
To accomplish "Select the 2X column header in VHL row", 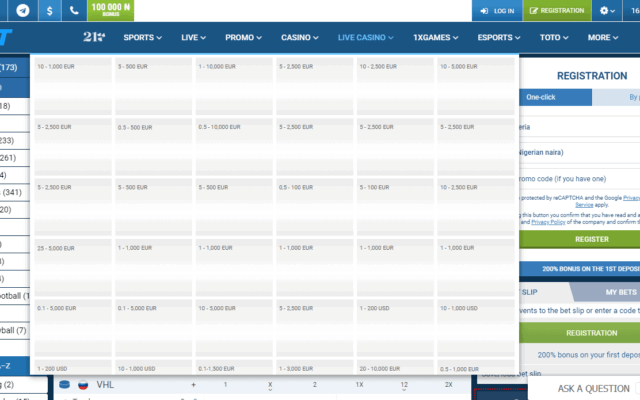I will (449, 384).
